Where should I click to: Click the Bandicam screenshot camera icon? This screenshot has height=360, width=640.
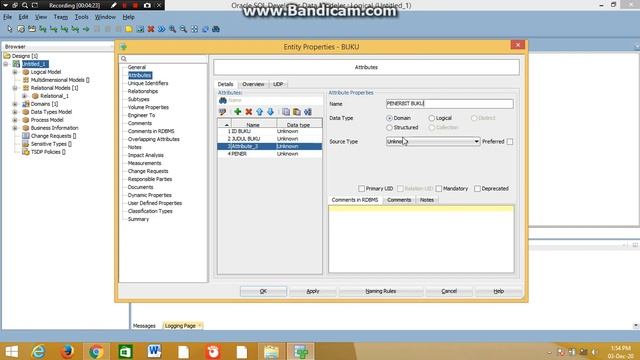147,5
